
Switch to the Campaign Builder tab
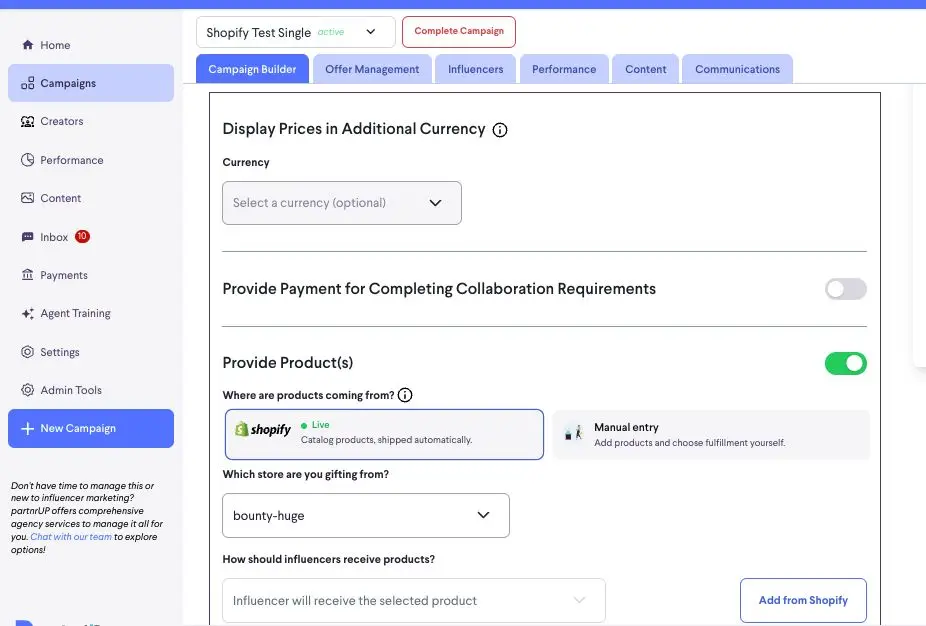pyautogui.click(x=252, y=69)
